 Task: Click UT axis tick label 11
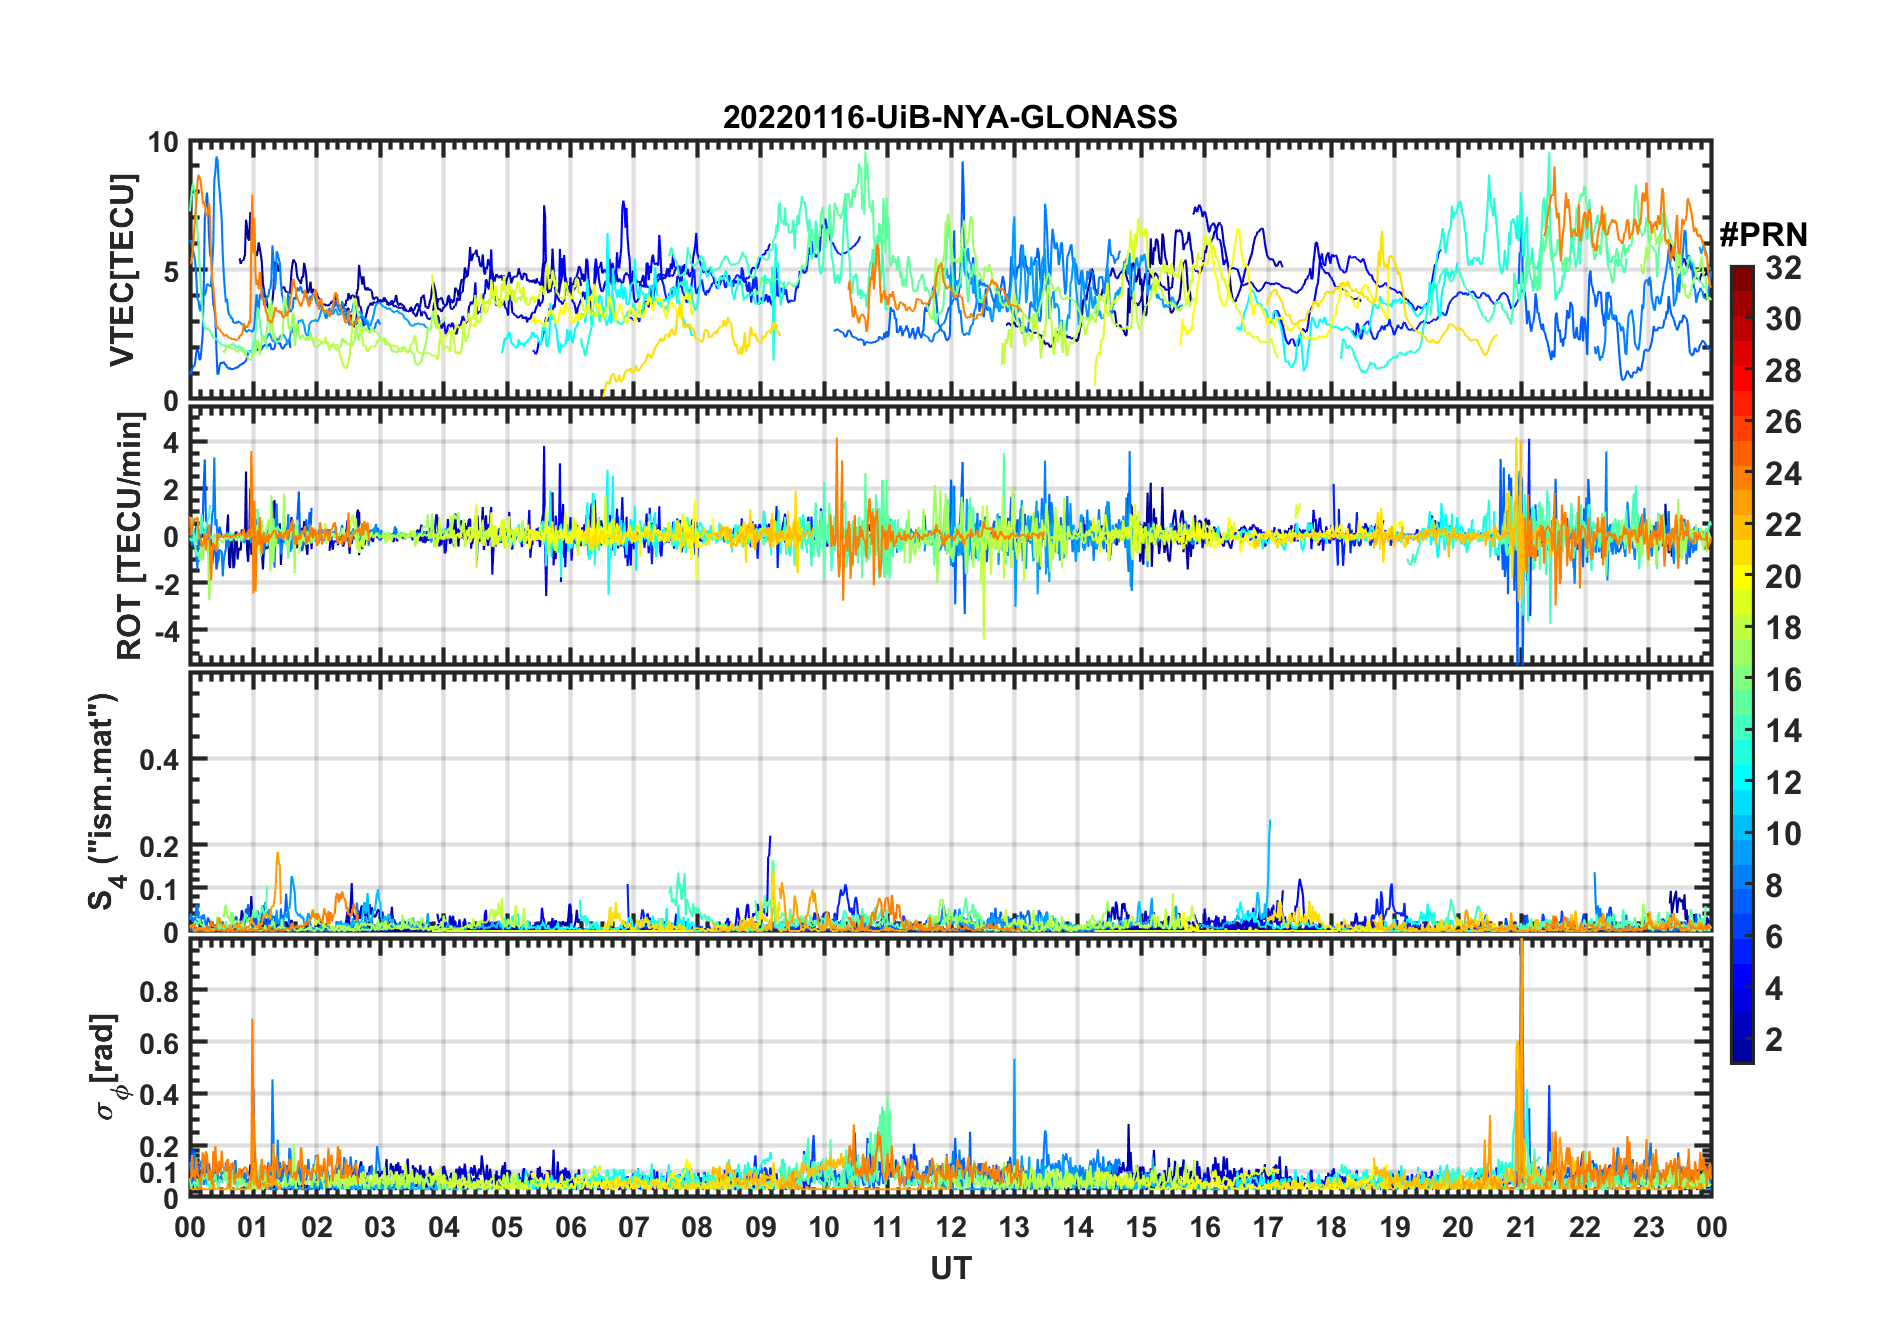click(x=887, y=1227)
